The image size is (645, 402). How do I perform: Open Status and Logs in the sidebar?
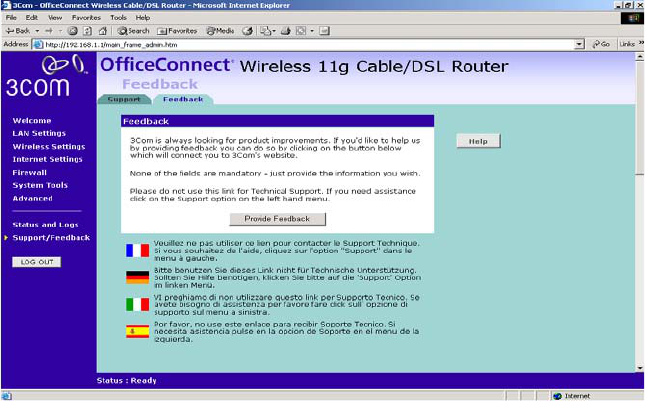pyautogui.click(x=45, y=225)
